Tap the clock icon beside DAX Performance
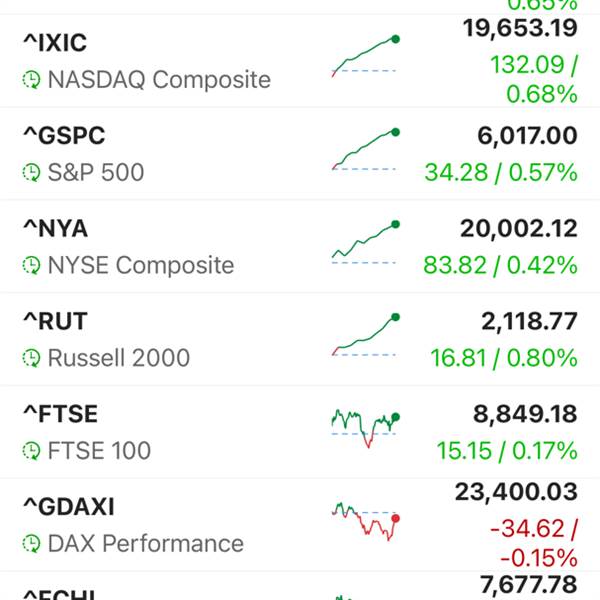600x600 pixels. pos(31,544)
